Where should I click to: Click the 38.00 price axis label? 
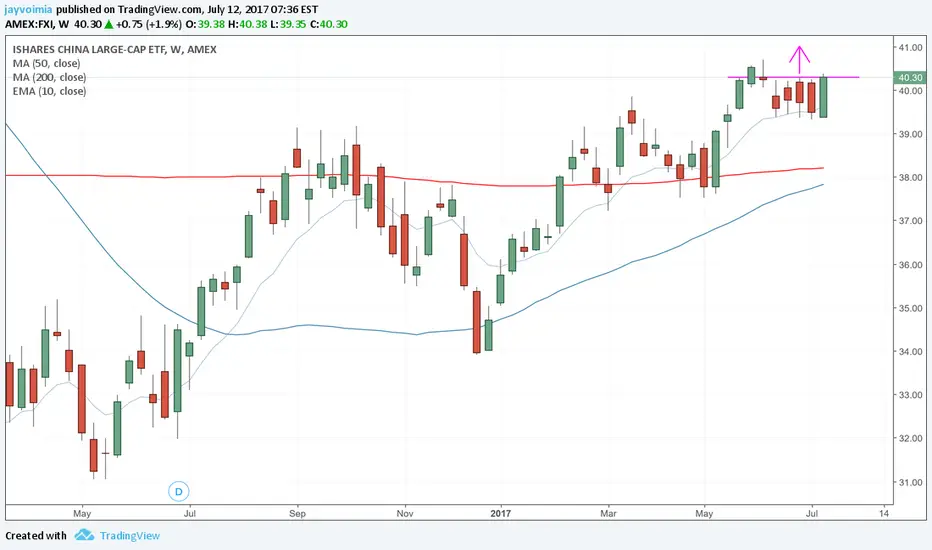[911, 177]
